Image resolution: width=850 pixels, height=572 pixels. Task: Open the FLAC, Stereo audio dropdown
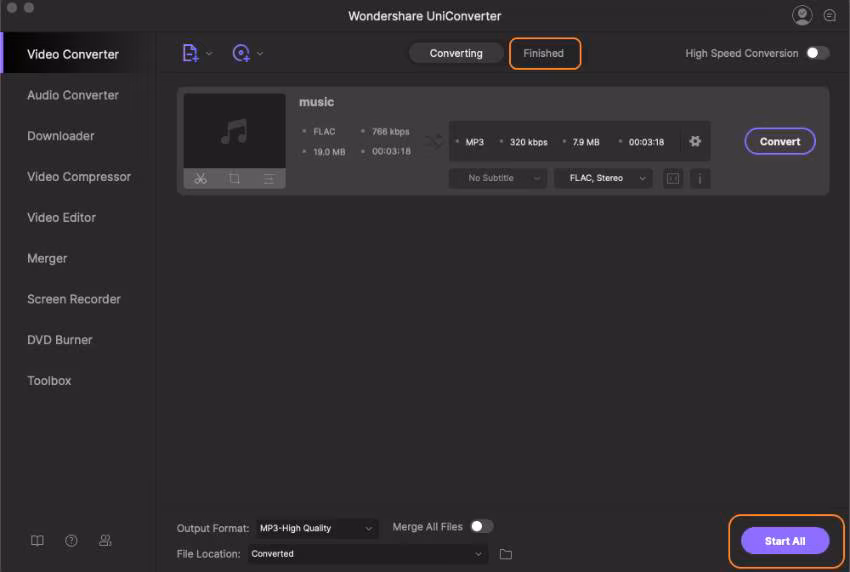(603, 178)
